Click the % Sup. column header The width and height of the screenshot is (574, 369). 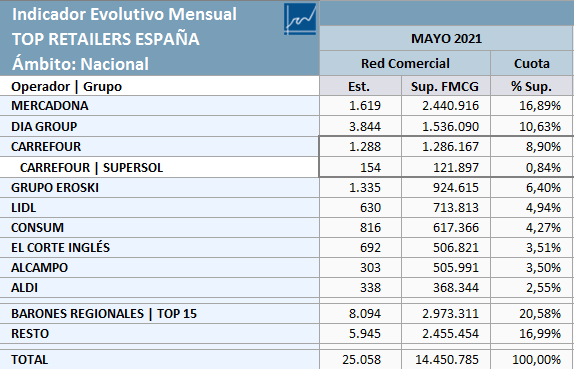point(532,86)
